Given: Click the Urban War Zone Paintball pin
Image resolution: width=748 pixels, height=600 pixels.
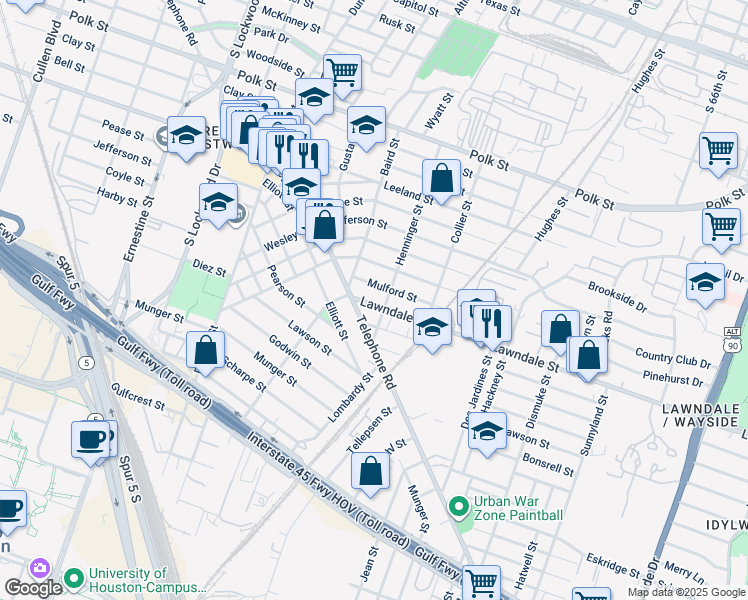Looking at the screenshot, I should [459, 508].
